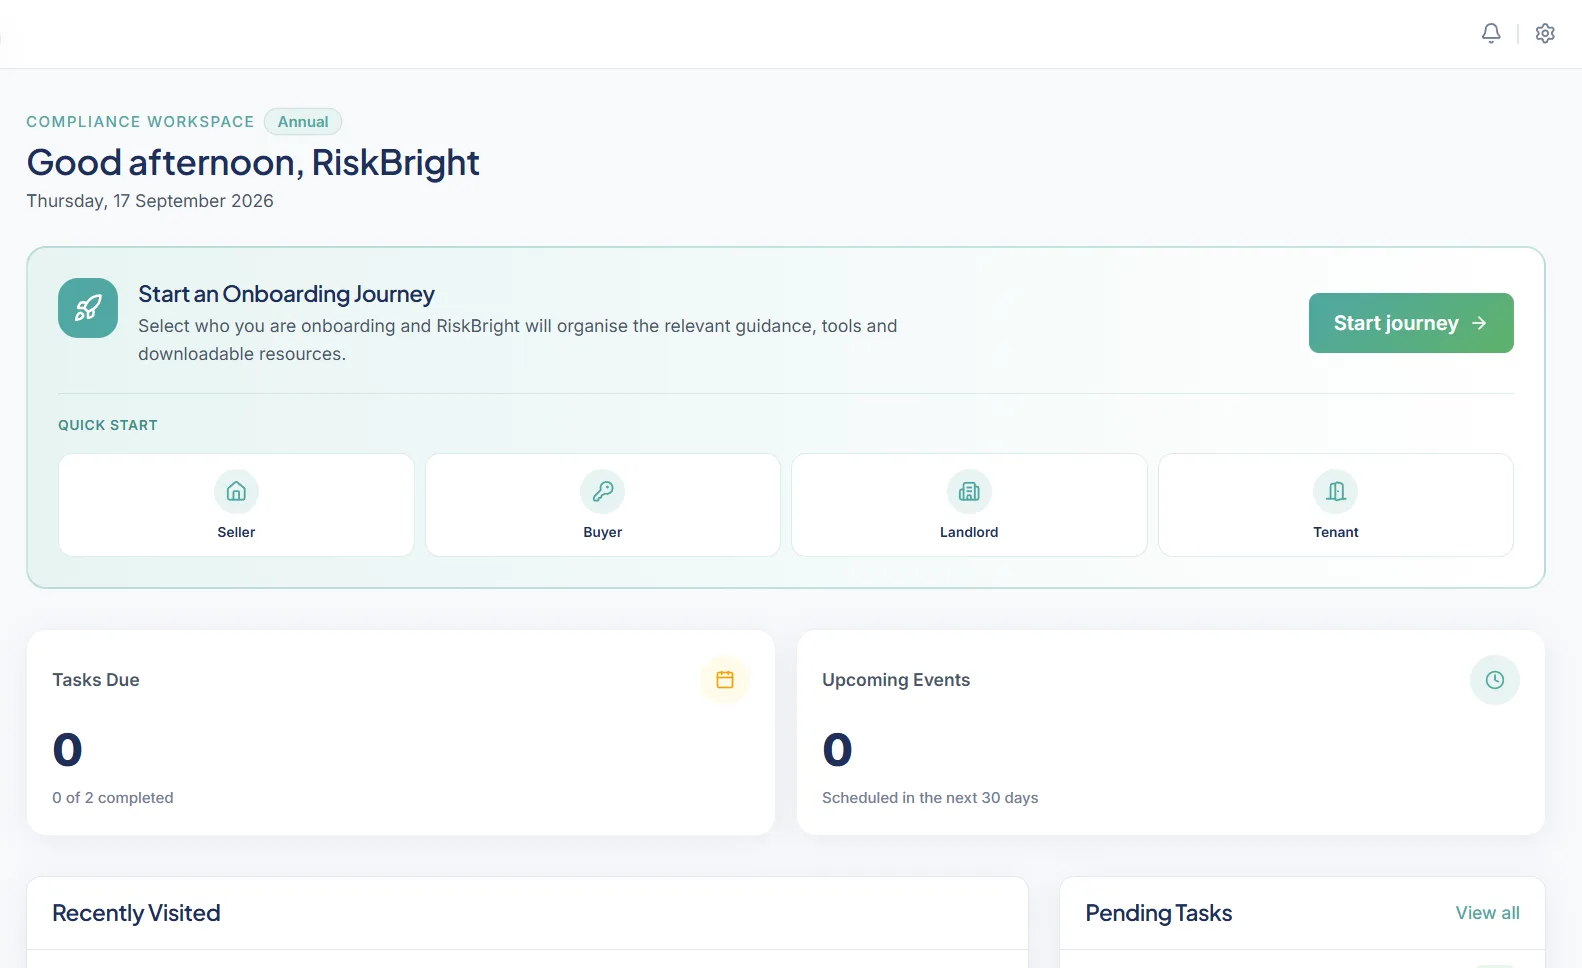
Task: Click the "Pending Tasks" heading
Action: [1159, 913]
